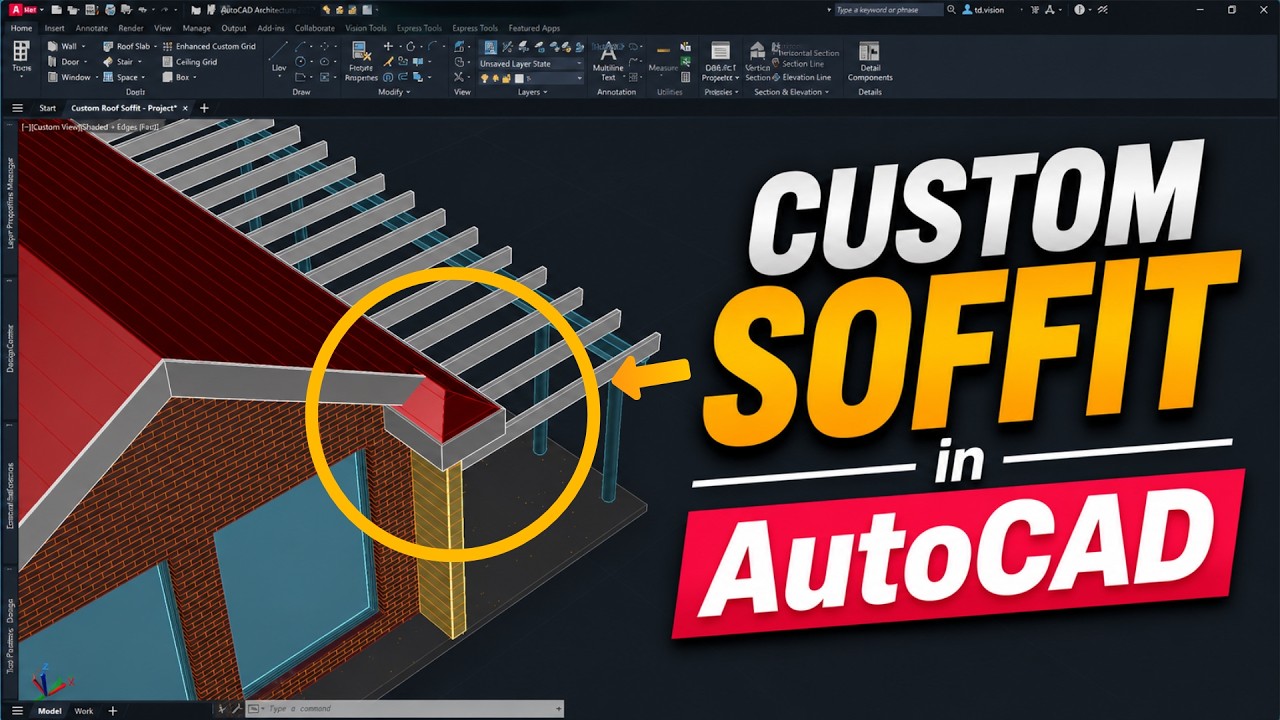The image size is (1280, 720).
Task: Select the Rotate tool in Modify panel
Action: 411,46
